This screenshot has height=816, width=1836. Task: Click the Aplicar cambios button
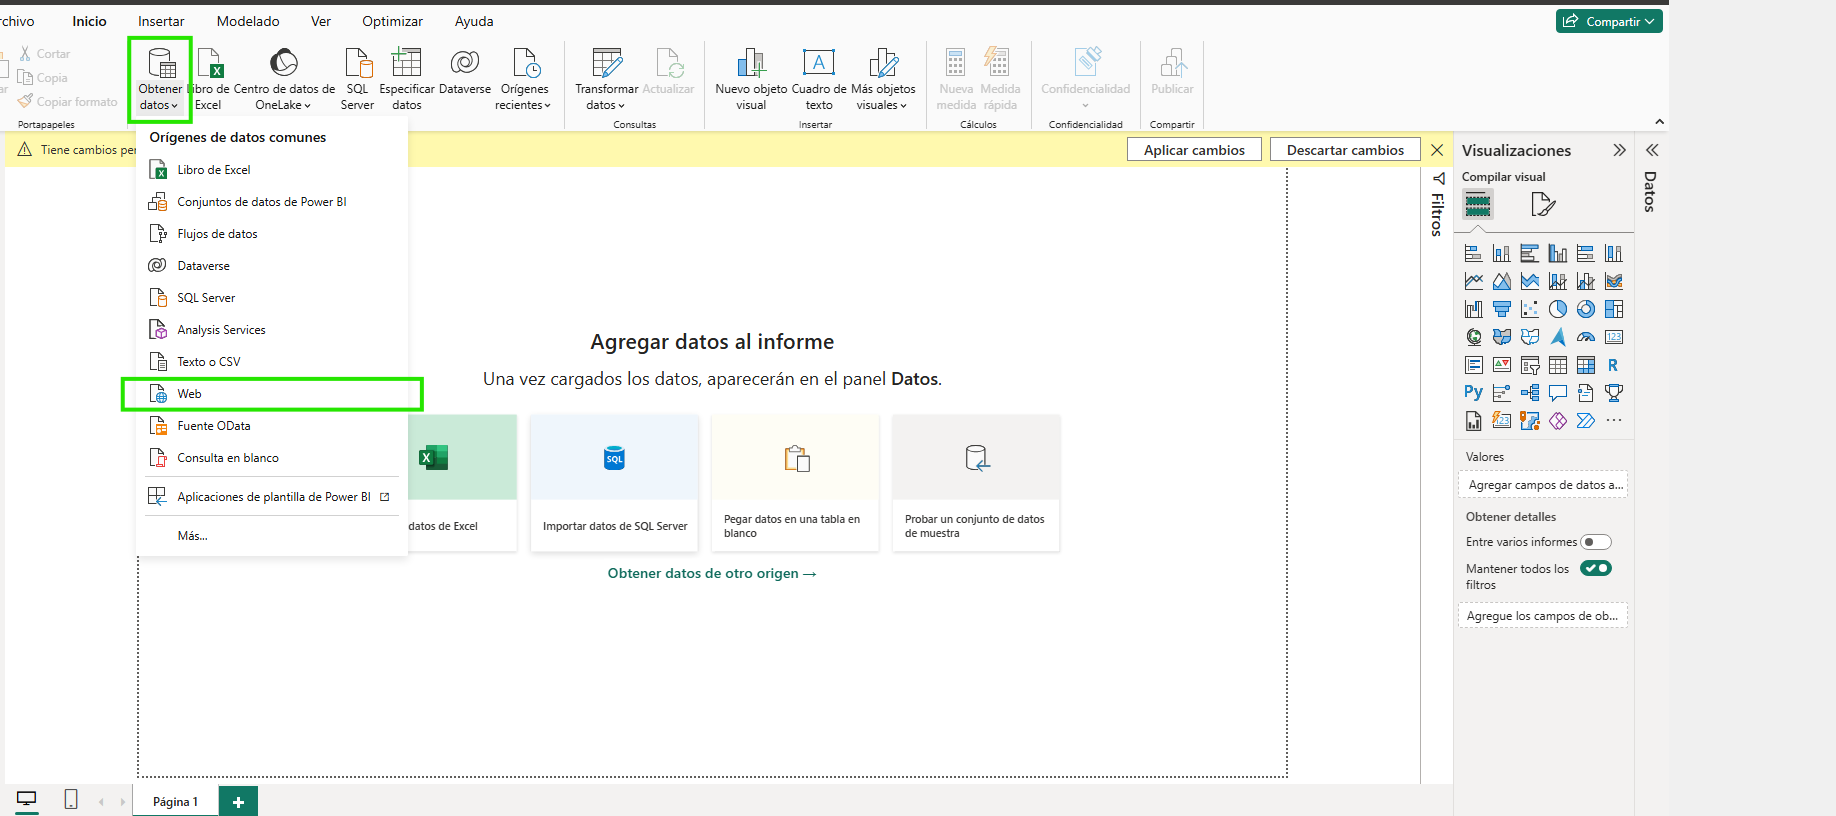1194,150
